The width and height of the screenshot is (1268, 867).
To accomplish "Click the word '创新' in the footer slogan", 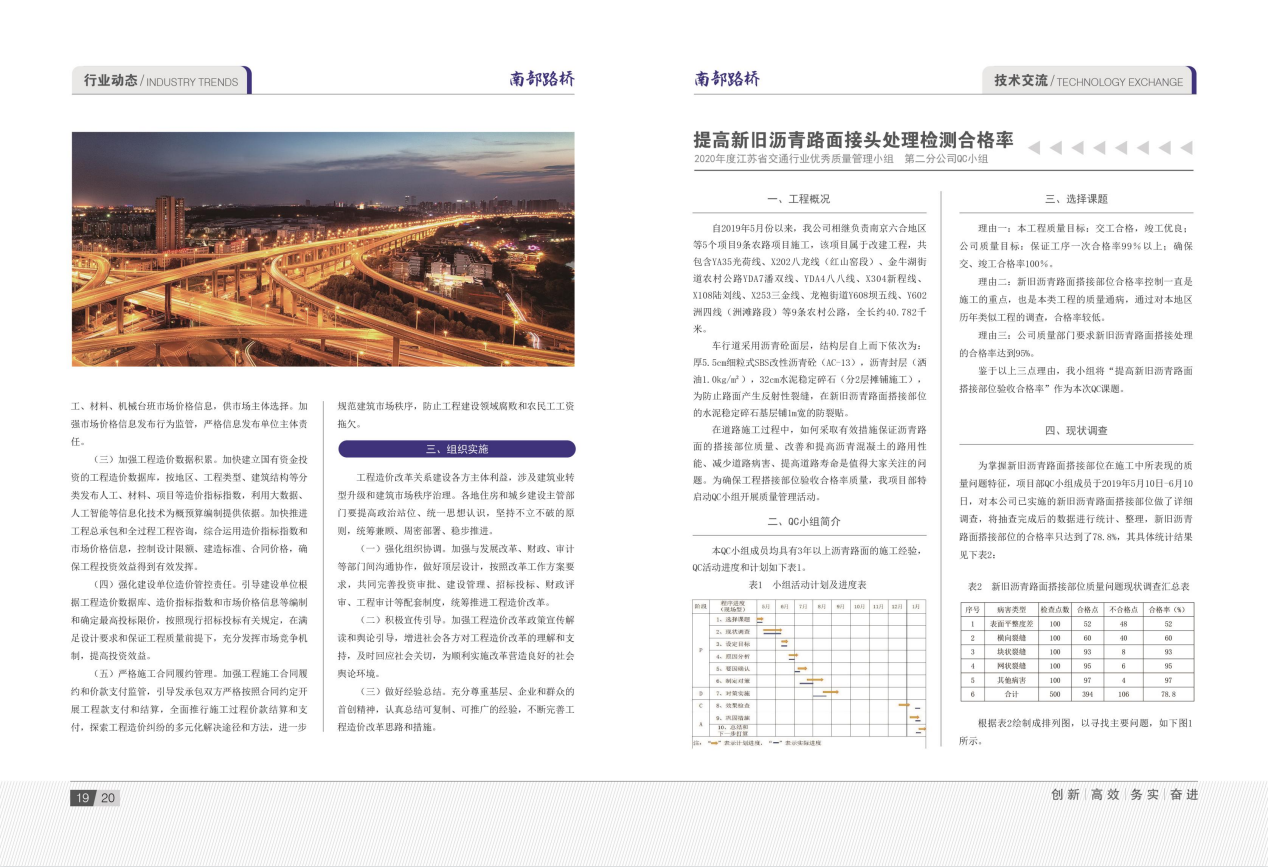I will pos(1065,795).
